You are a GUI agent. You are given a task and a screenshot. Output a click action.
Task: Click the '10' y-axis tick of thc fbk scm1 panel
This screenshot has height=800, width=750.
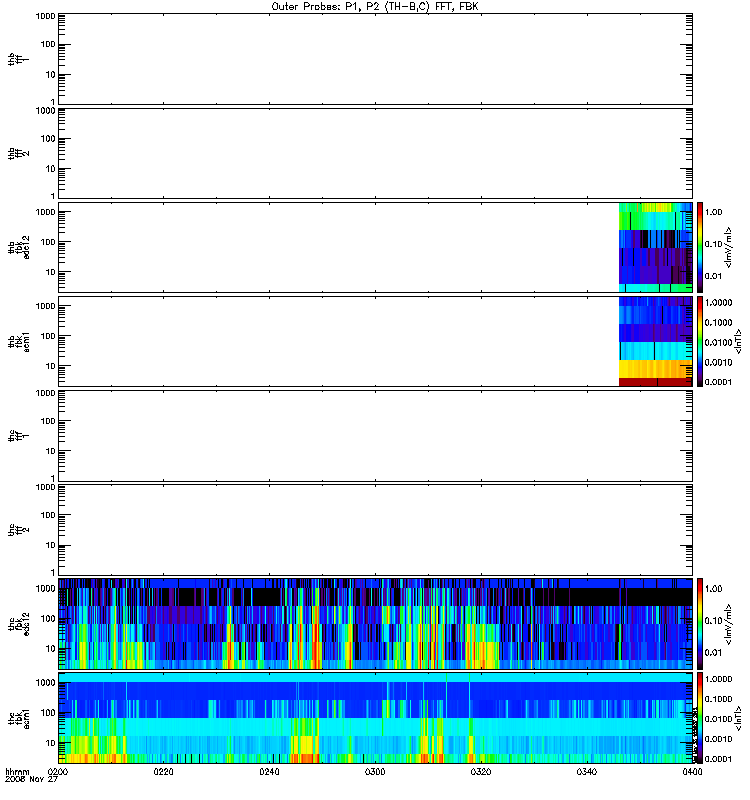(x=51, y=743)
